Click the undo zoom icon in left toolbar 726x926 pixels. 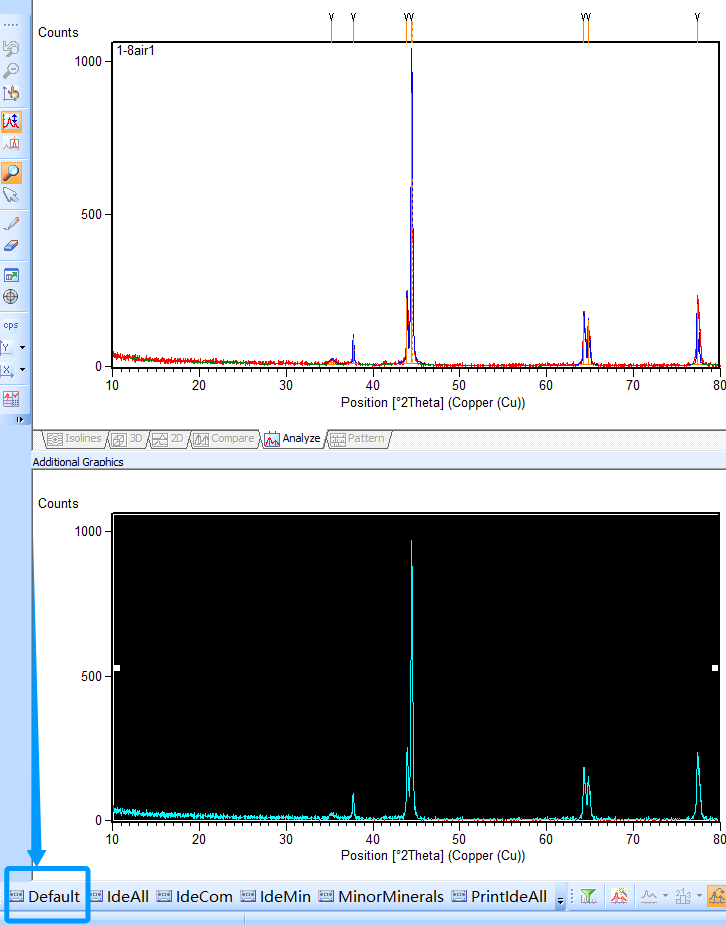(11, 48)
